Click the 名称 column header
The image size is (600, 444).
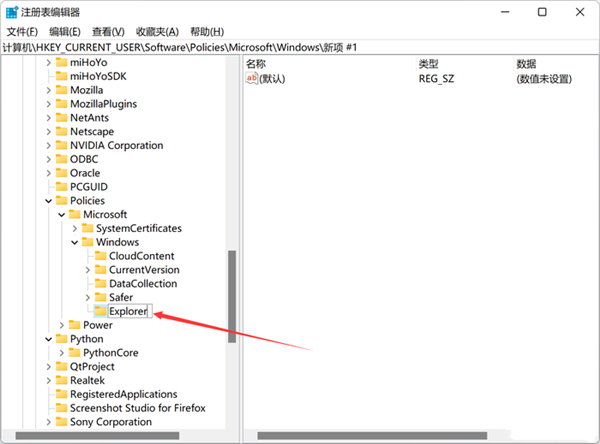(256, 63)
